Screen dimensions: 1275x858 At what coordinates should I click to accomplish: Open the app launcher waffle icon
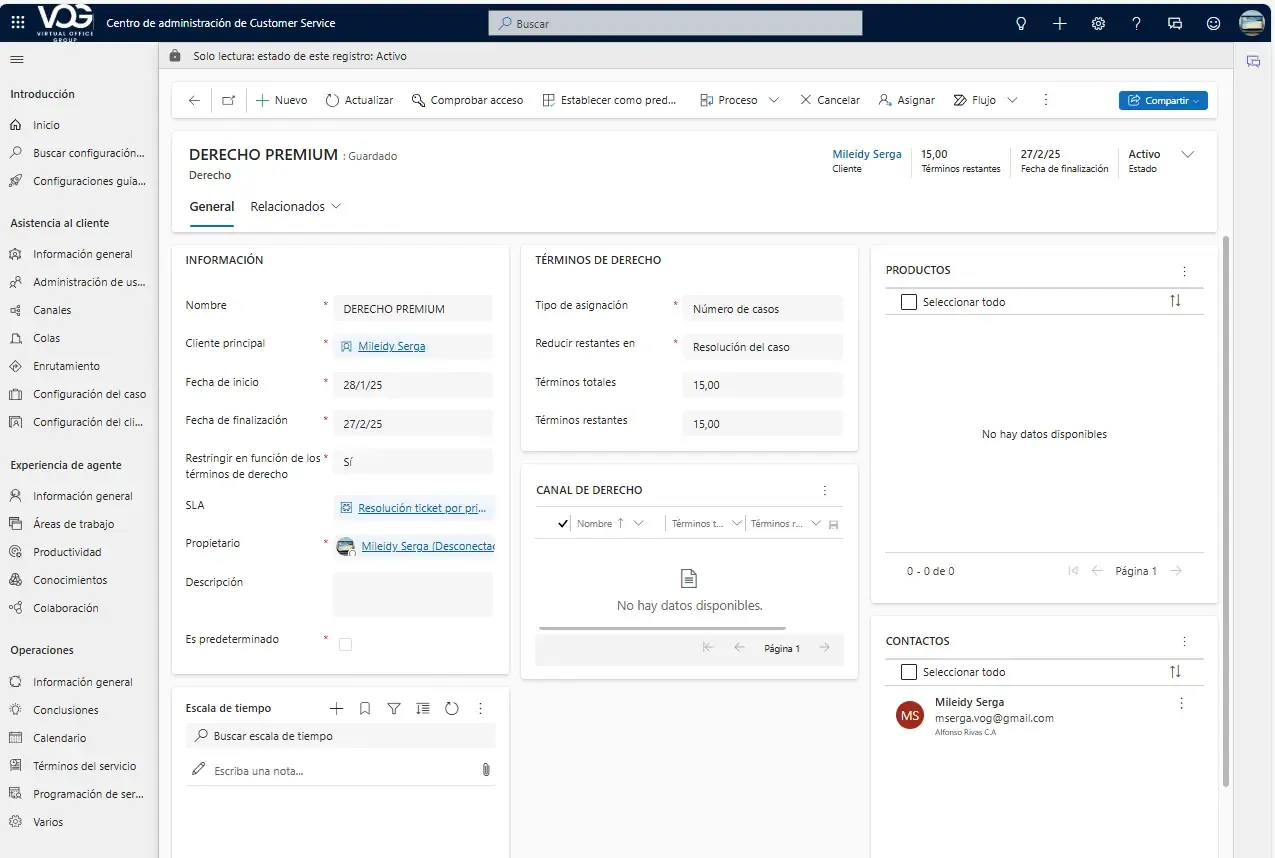17,23
